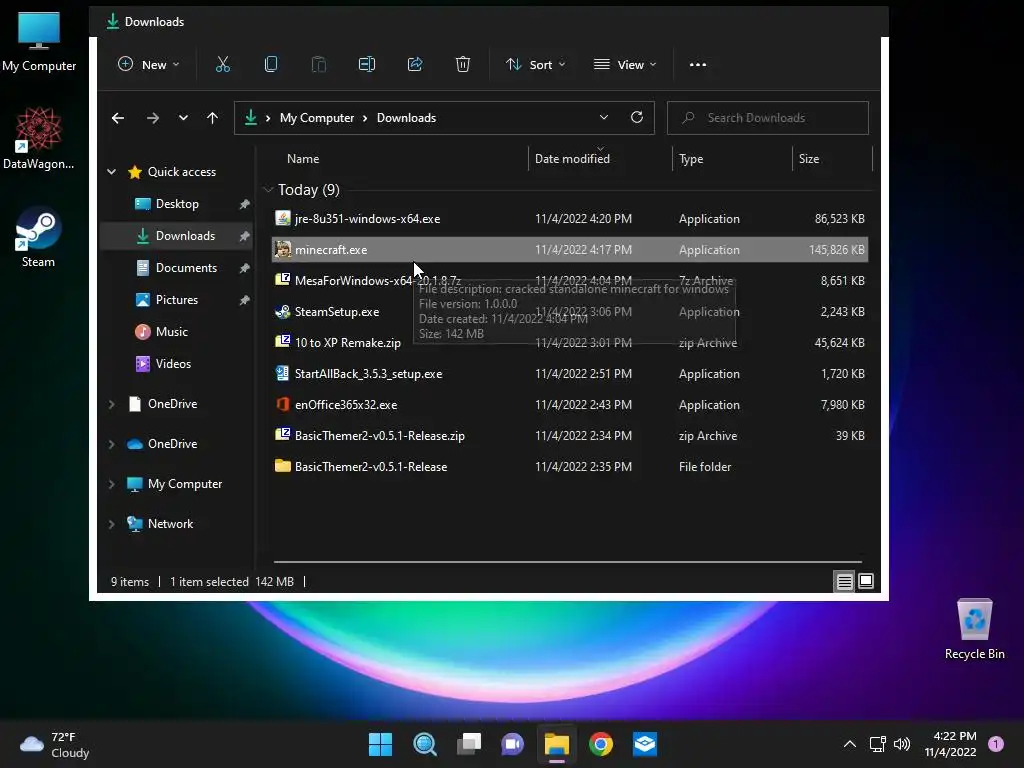Click My Computer in address breadcrumb

coord(317,118)
